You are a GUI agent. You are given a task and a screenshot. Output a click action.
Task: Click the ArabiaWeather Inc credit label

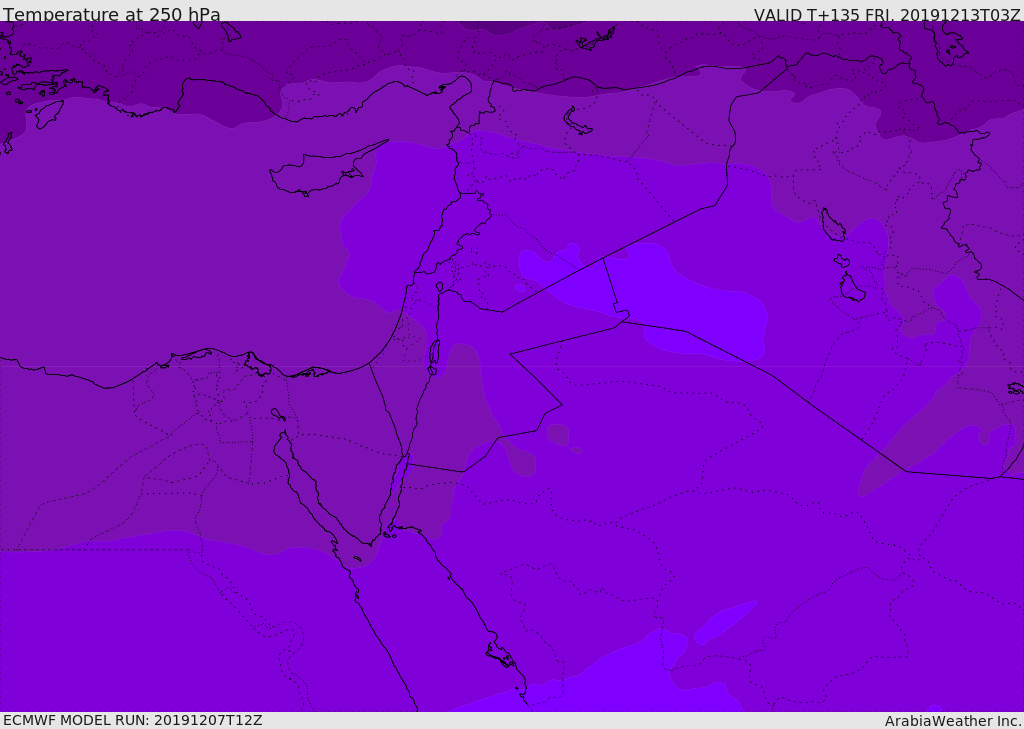pyautogui.click(x=952, y=721)
